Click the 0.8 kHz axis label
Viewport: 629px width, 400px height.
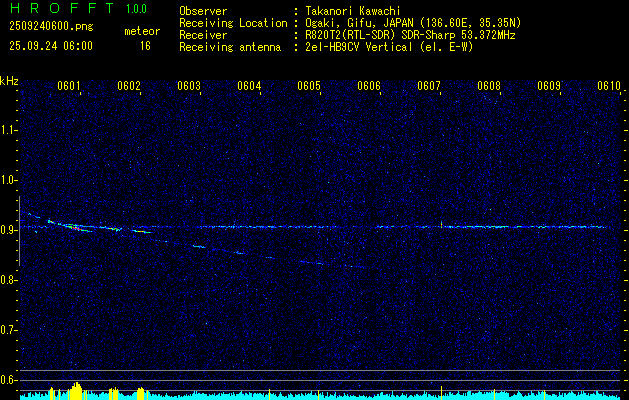pos(8,280)
